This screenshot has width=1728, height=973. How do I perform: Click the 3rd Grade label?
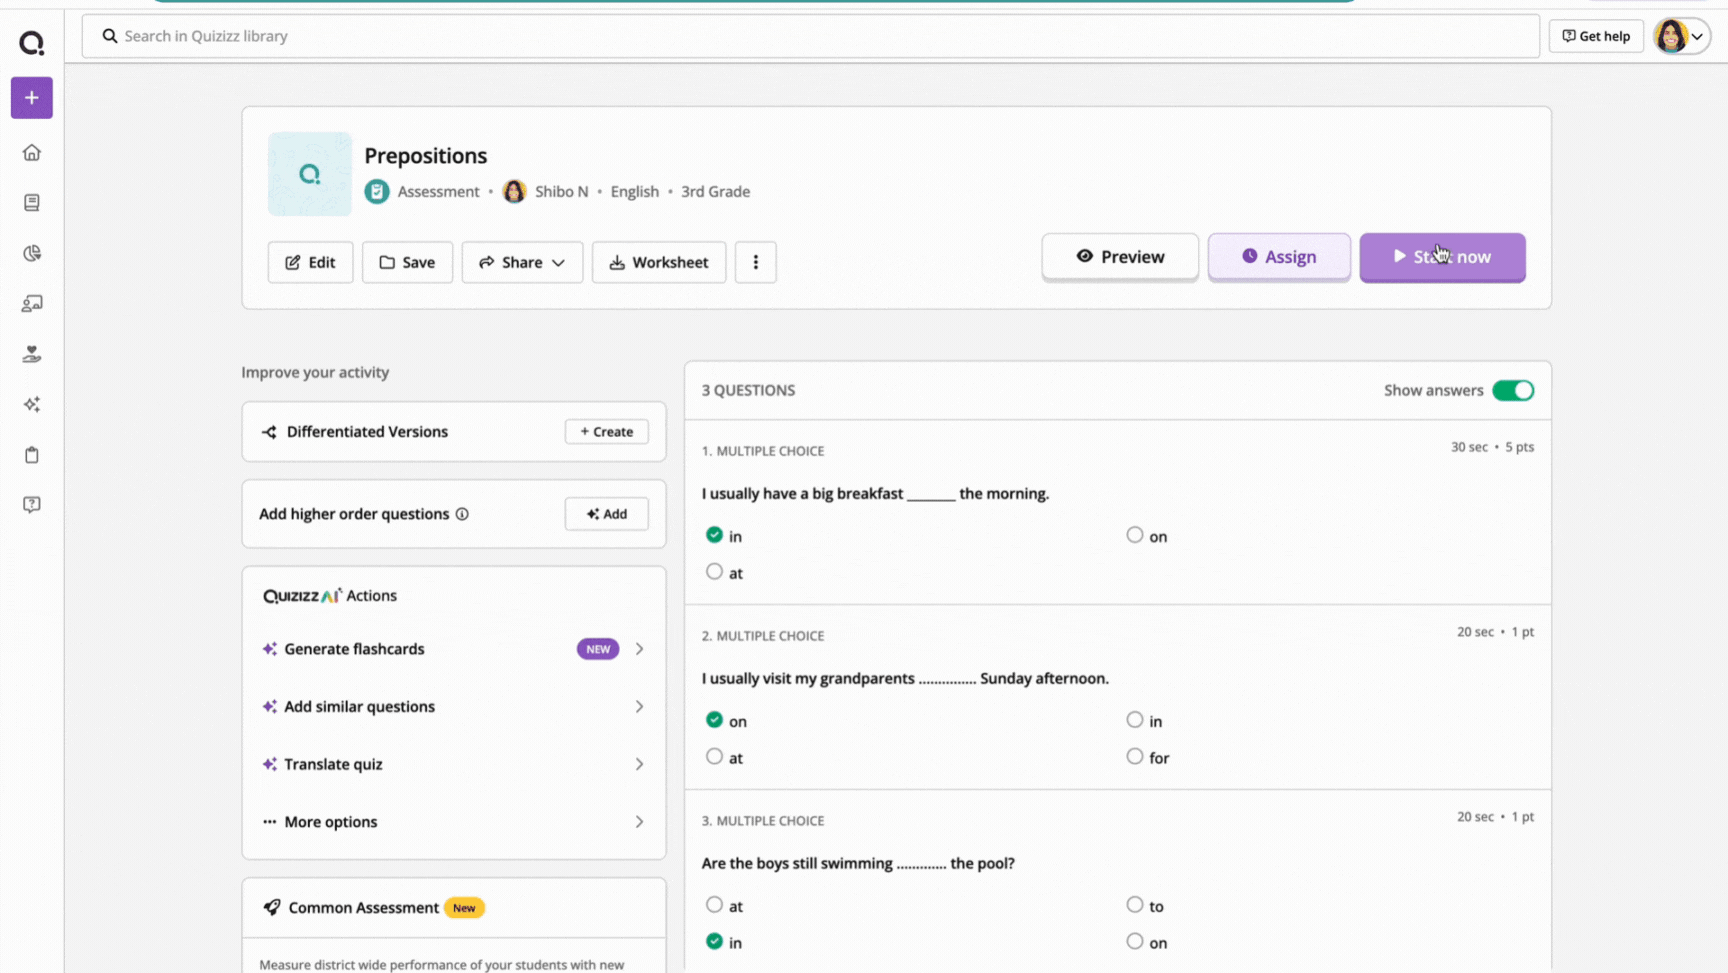[715, 191]
